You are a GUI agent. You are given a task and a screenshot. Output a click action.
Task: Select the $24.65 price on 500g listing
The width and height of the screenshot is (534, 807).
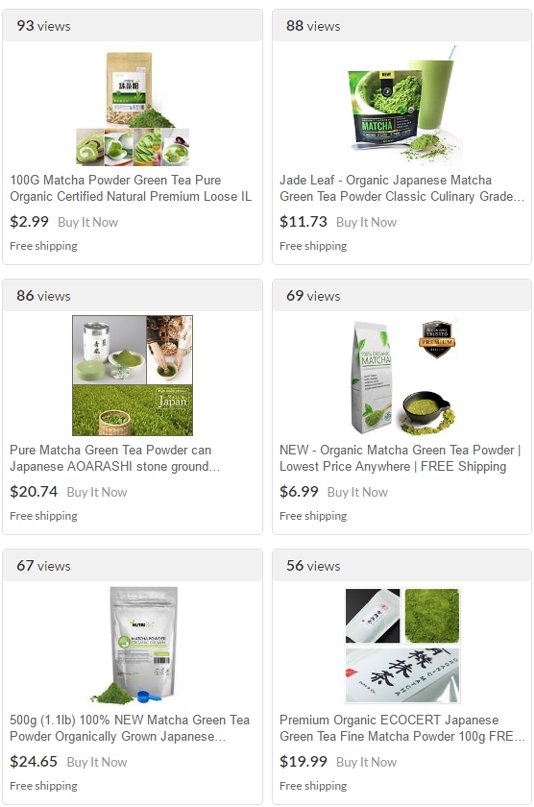(x=34, y=761)
